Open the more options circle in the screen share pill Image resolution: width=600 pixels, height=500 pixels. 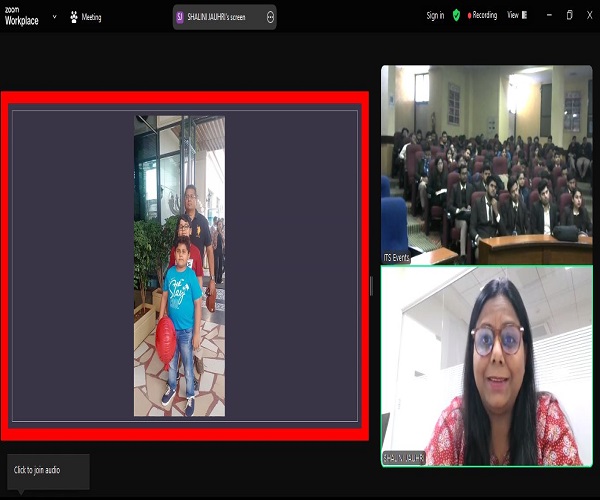pyautogui.click(x=271, y=17)
